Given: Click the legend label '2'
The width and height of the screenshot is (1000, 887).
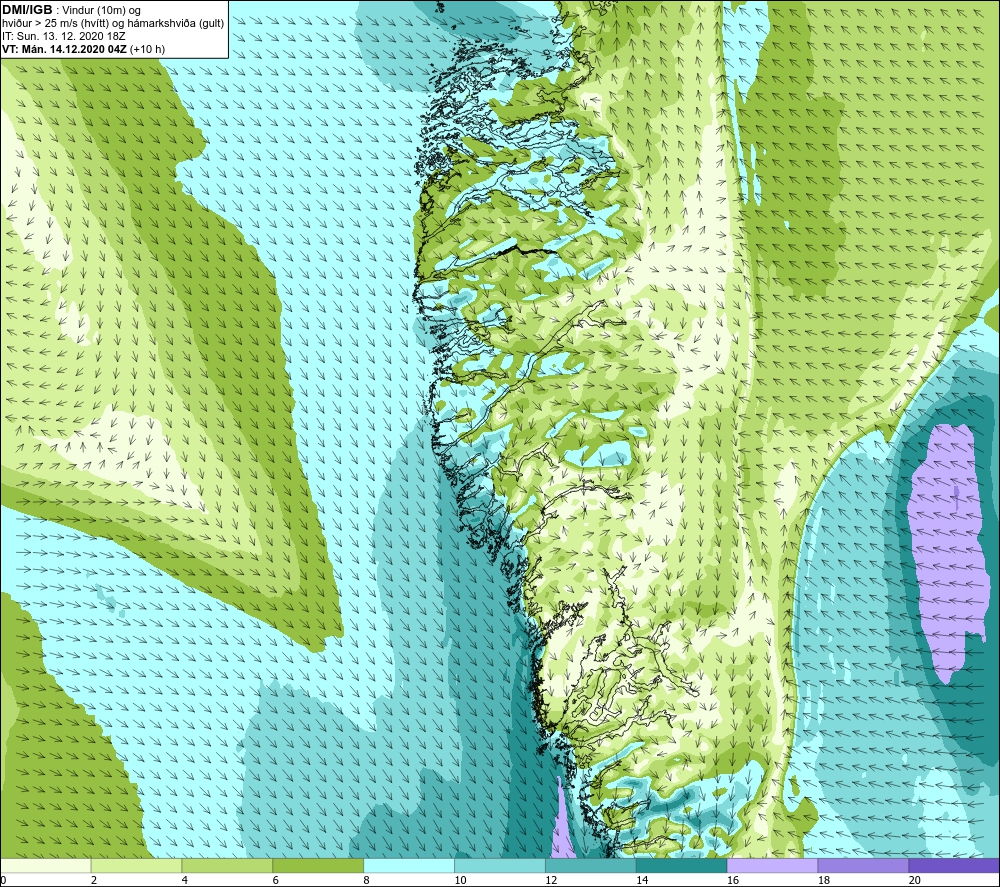Looking at the screenshot, I should 94,880.
